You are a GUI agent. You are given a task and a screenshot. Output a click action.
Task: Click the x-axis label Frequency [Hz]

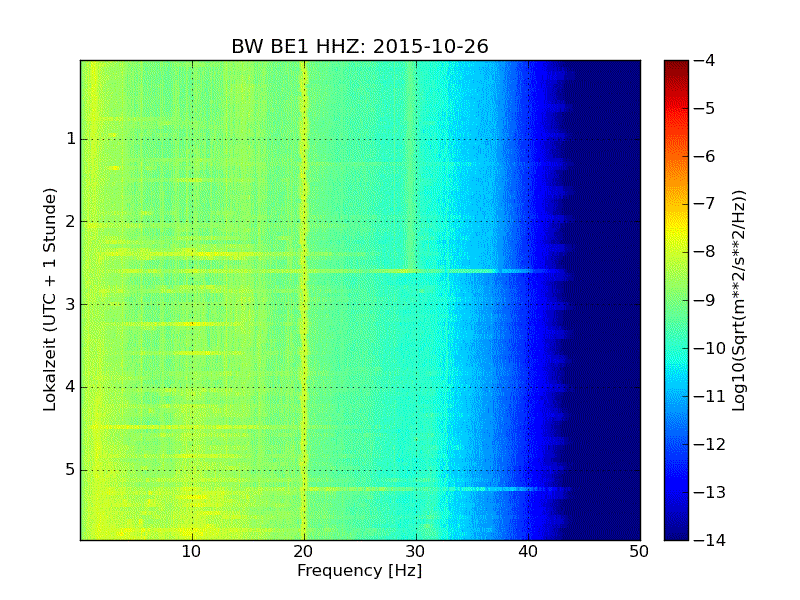coord(360,570)
